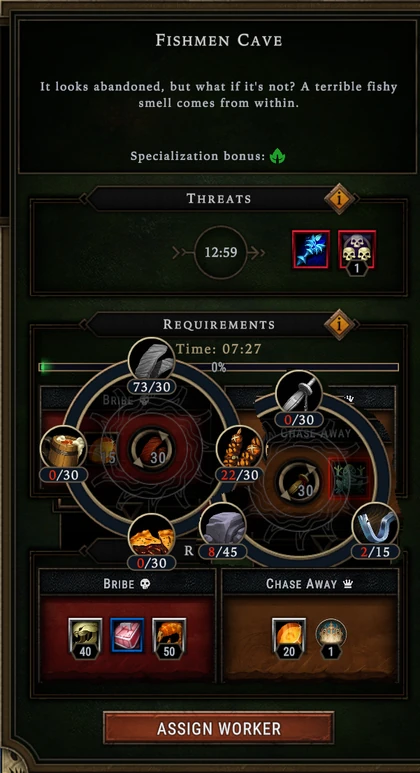Screen dimensions: 420x773
Task: Select the Bribe option header
Action: pos(127,584)
